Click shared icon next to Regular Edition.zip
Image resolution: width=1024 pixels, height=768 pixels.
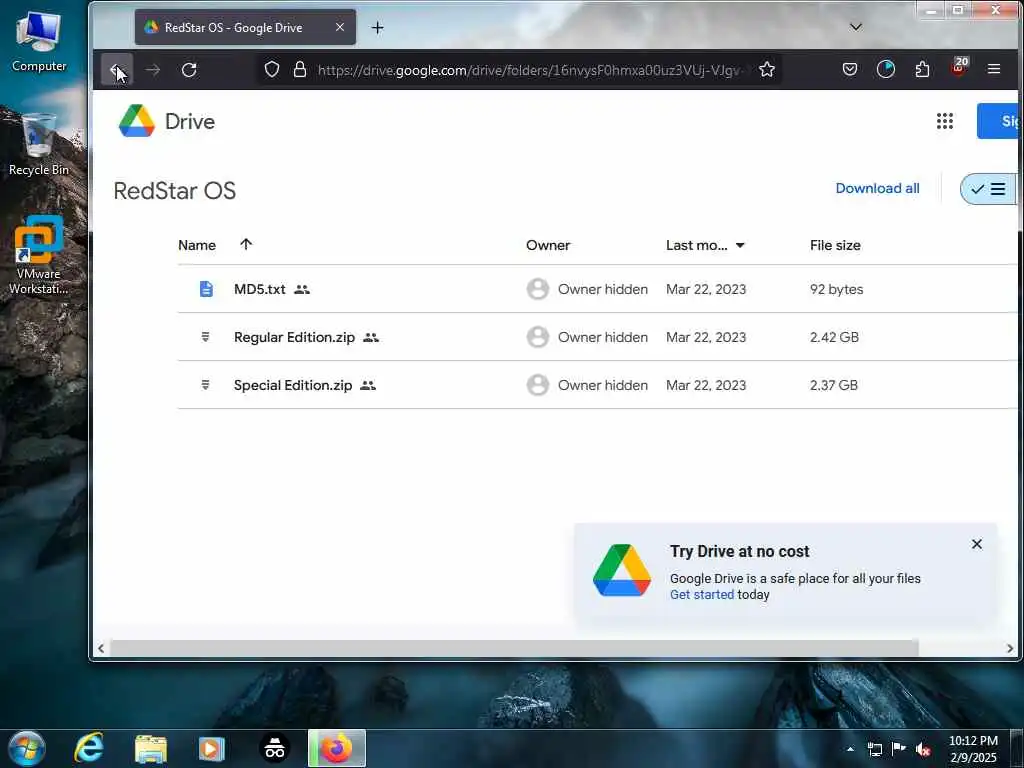371,338
